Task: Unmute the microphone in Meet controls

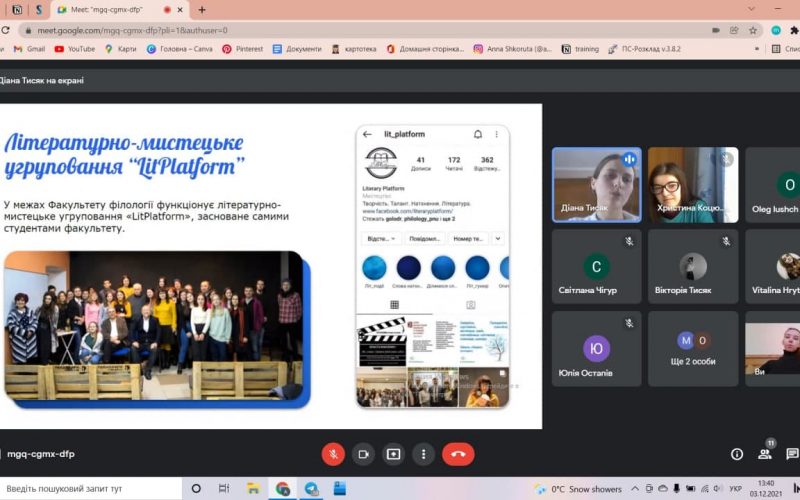Action: (333, 453)
